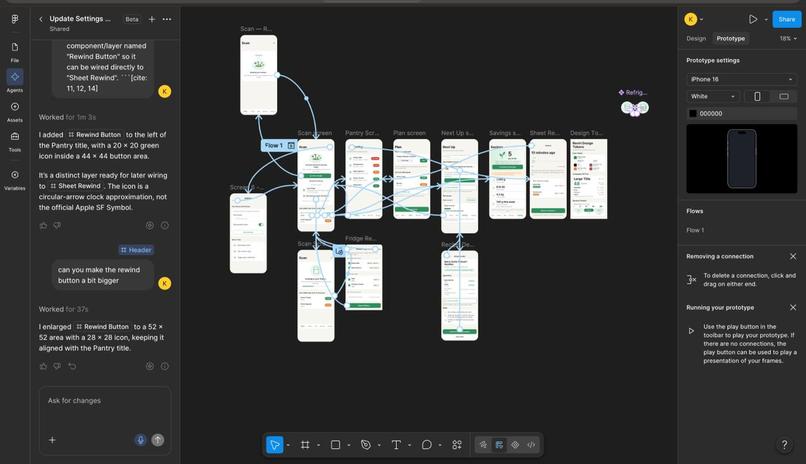Open the 18% zoom dropdown
Viewport: 806px width, 464px height.
(788, 39)
